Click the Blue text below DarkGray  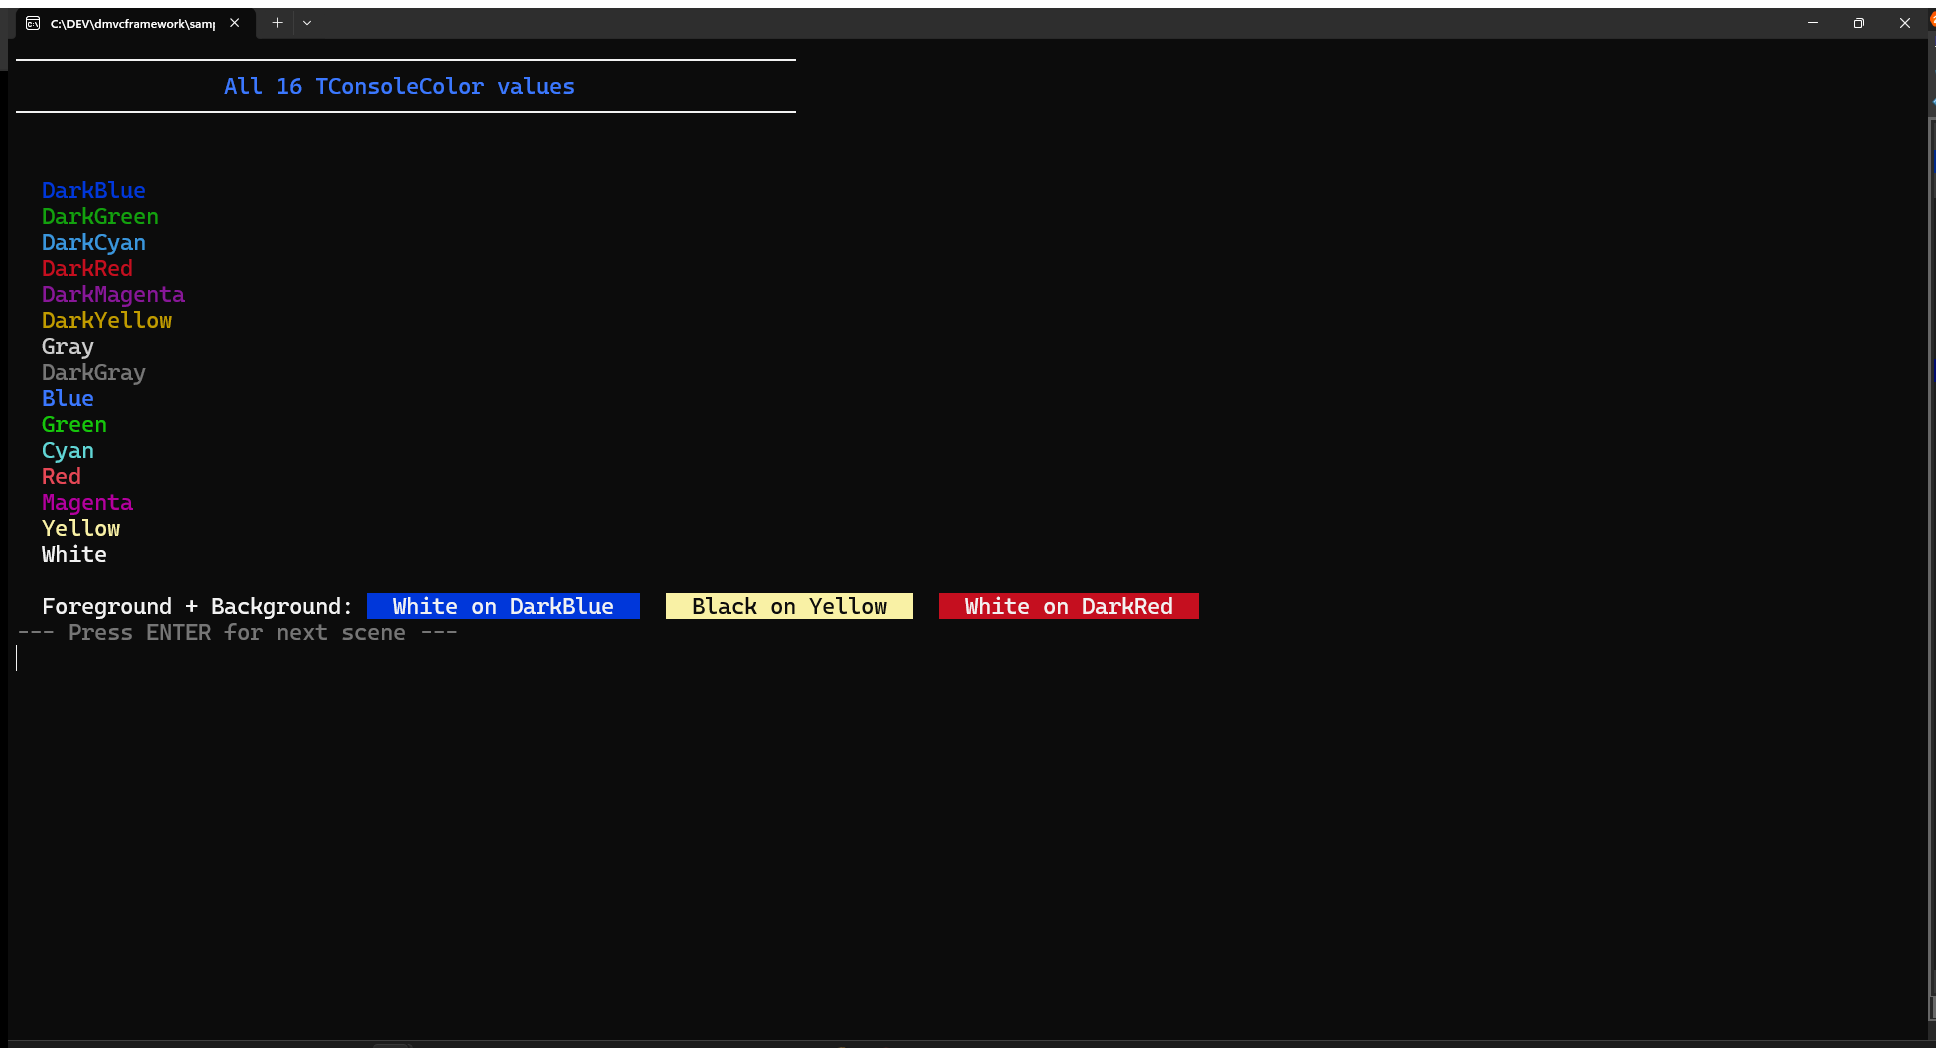click(68, 399)
